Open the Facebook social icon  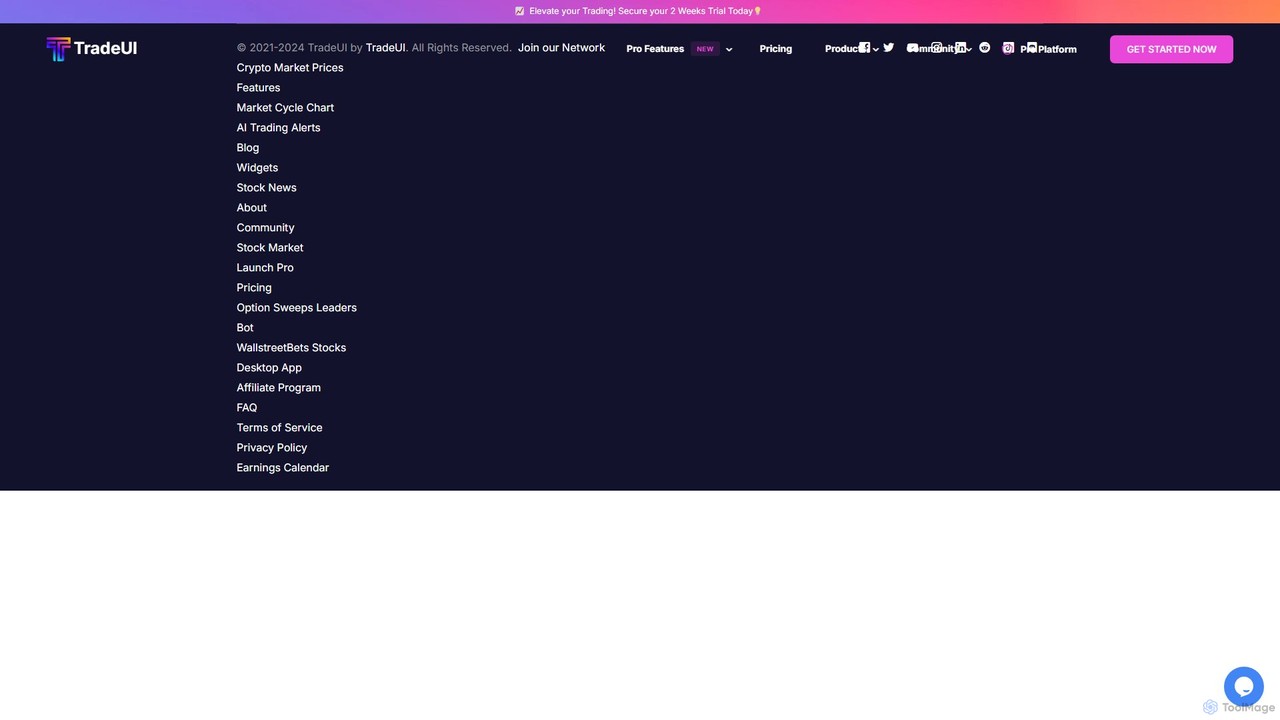click(865, 48)
